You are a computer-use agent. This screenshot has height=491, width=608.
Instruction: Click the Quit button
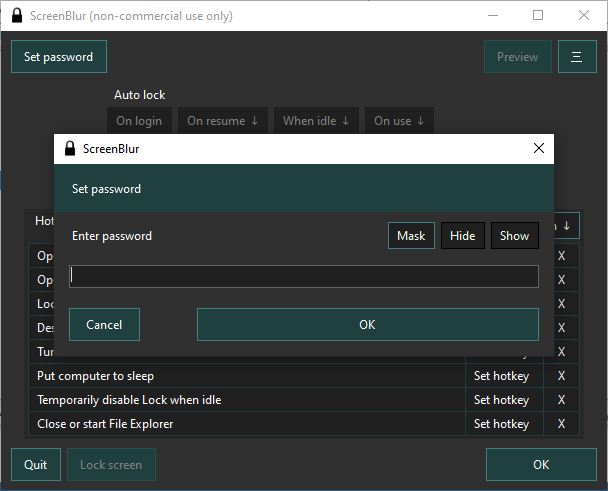pyautogui.click(x=36, y=465)
